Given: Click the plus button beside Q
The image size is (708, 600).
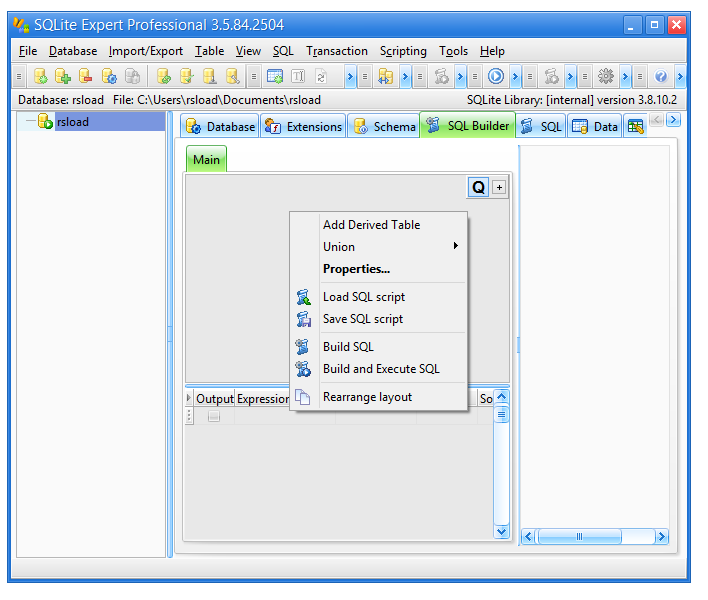Looking at the screenshot, I should [499, 187].
